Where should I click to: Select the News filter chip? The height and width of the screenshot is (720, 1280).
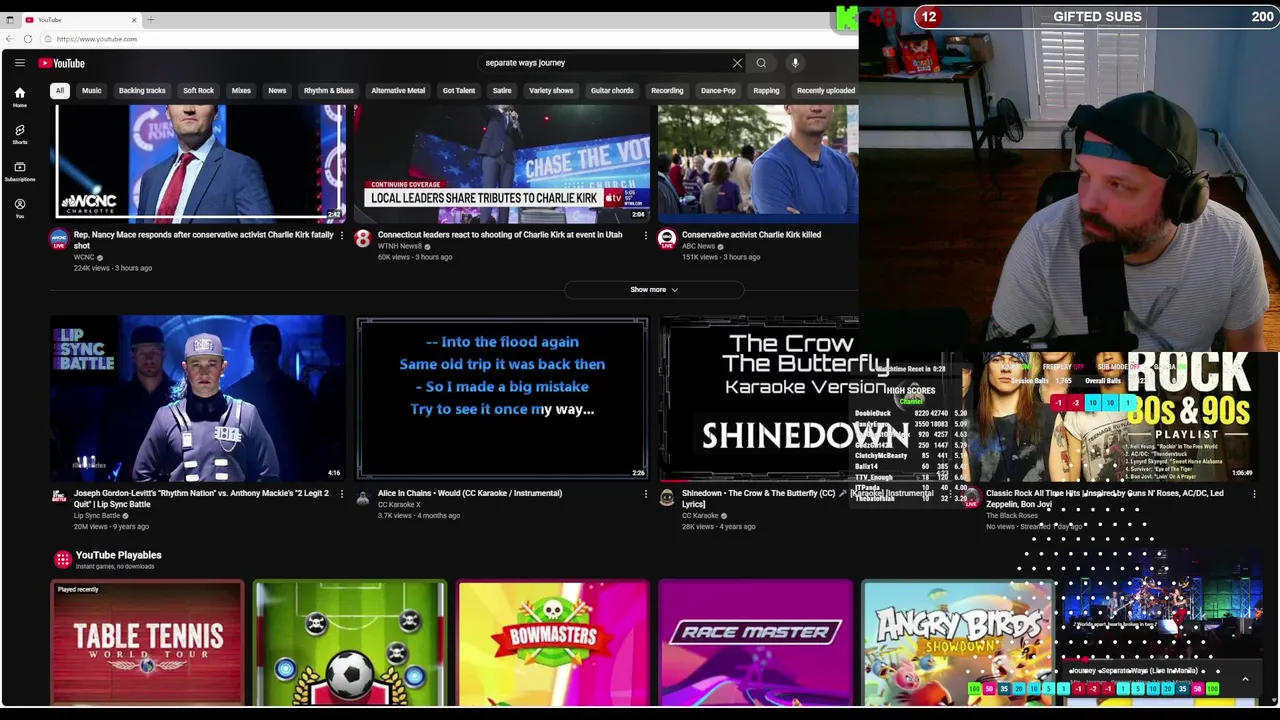[x=277, y=91]
